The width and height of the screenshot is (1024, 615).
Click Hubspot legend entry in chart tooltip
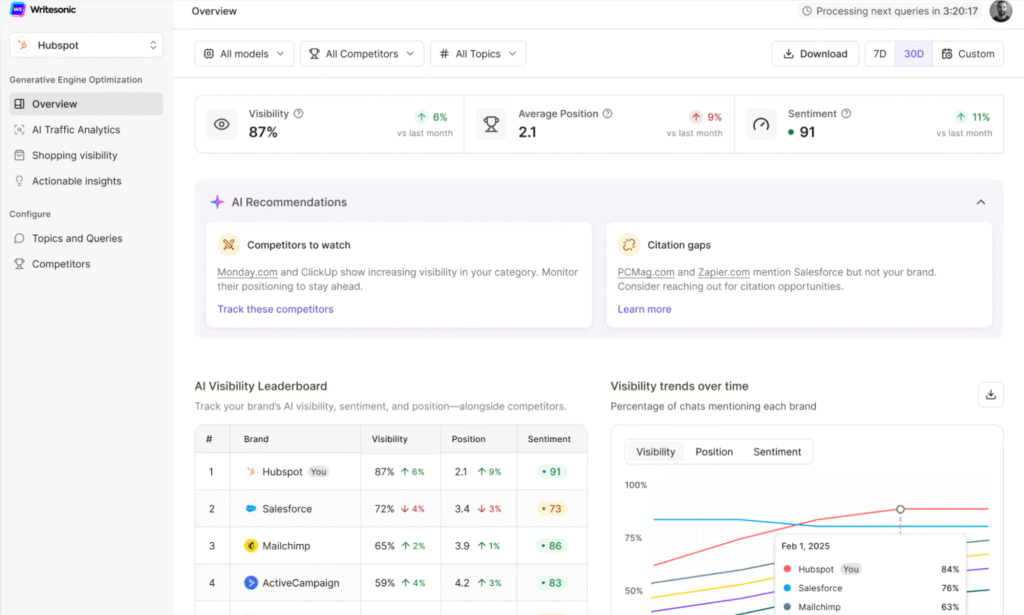[871, 569]
